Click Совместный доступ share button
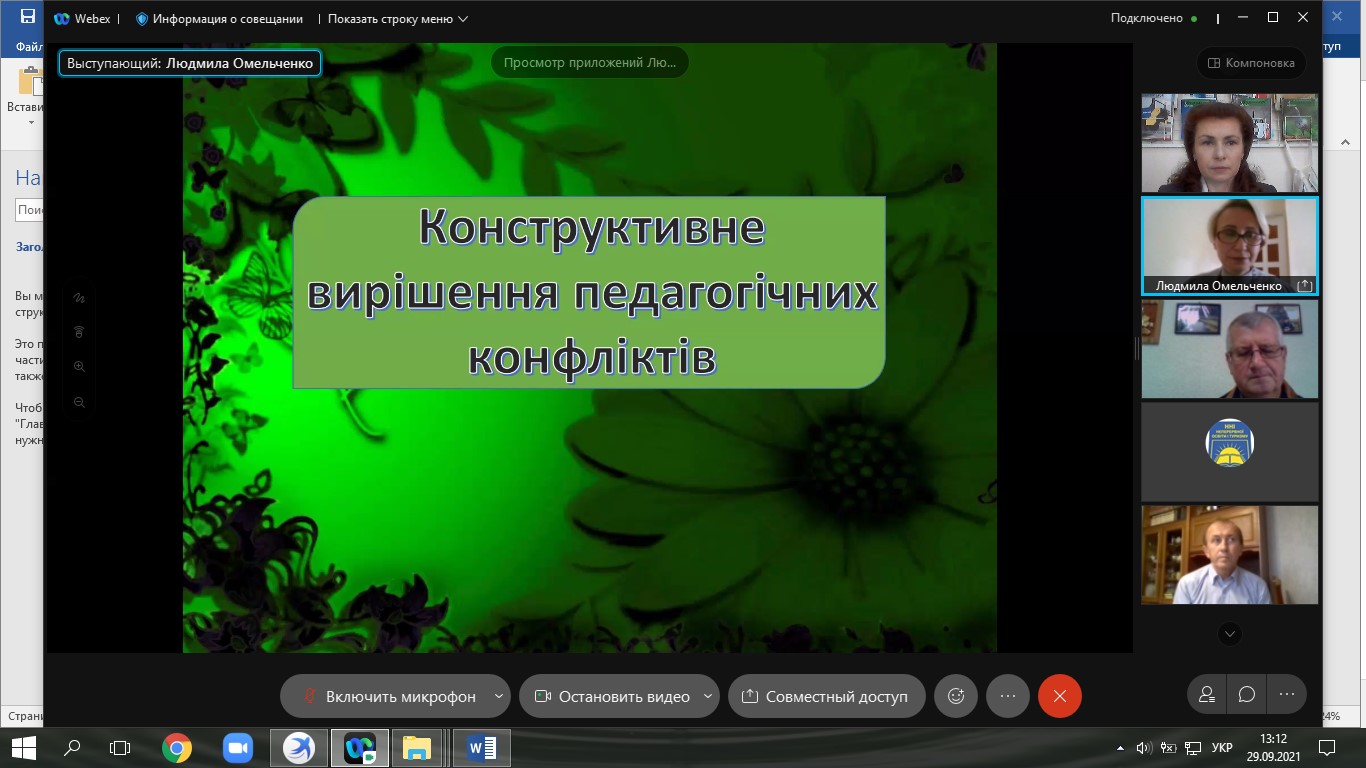 (x=825, y=696)
